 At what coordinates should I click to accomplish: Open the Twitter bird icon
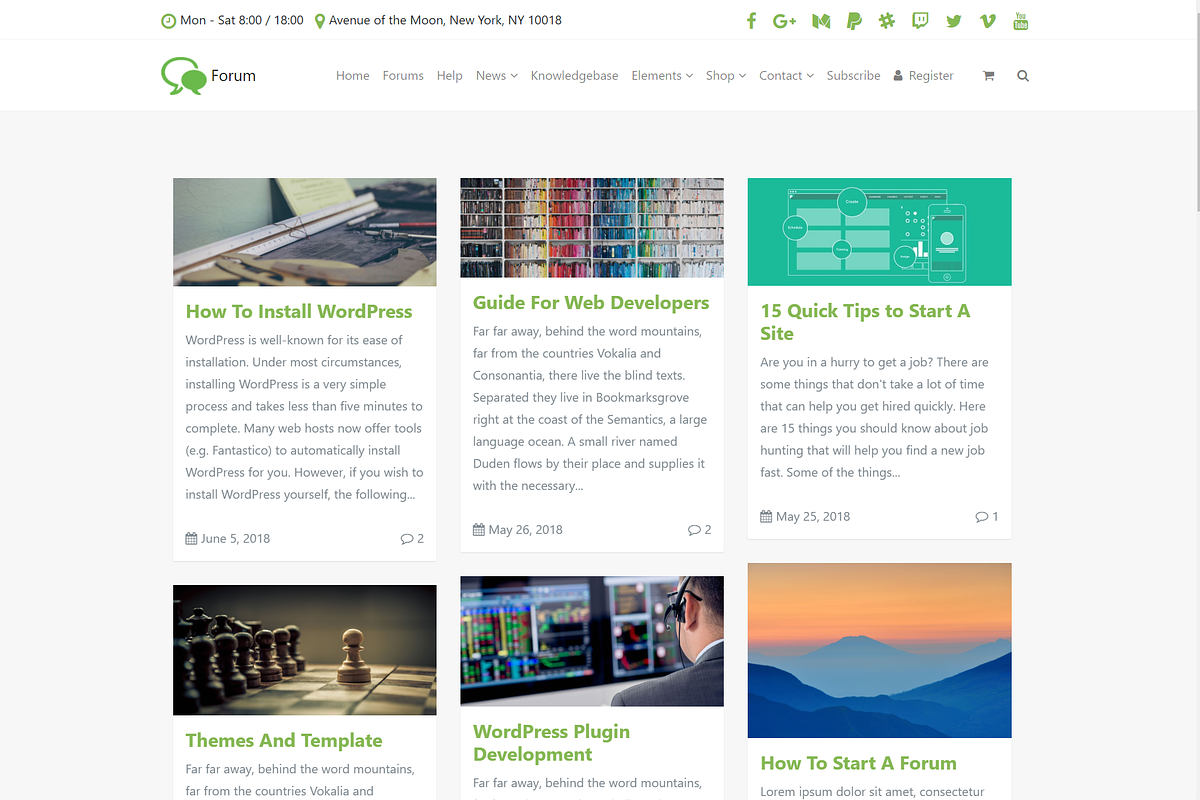954,21
